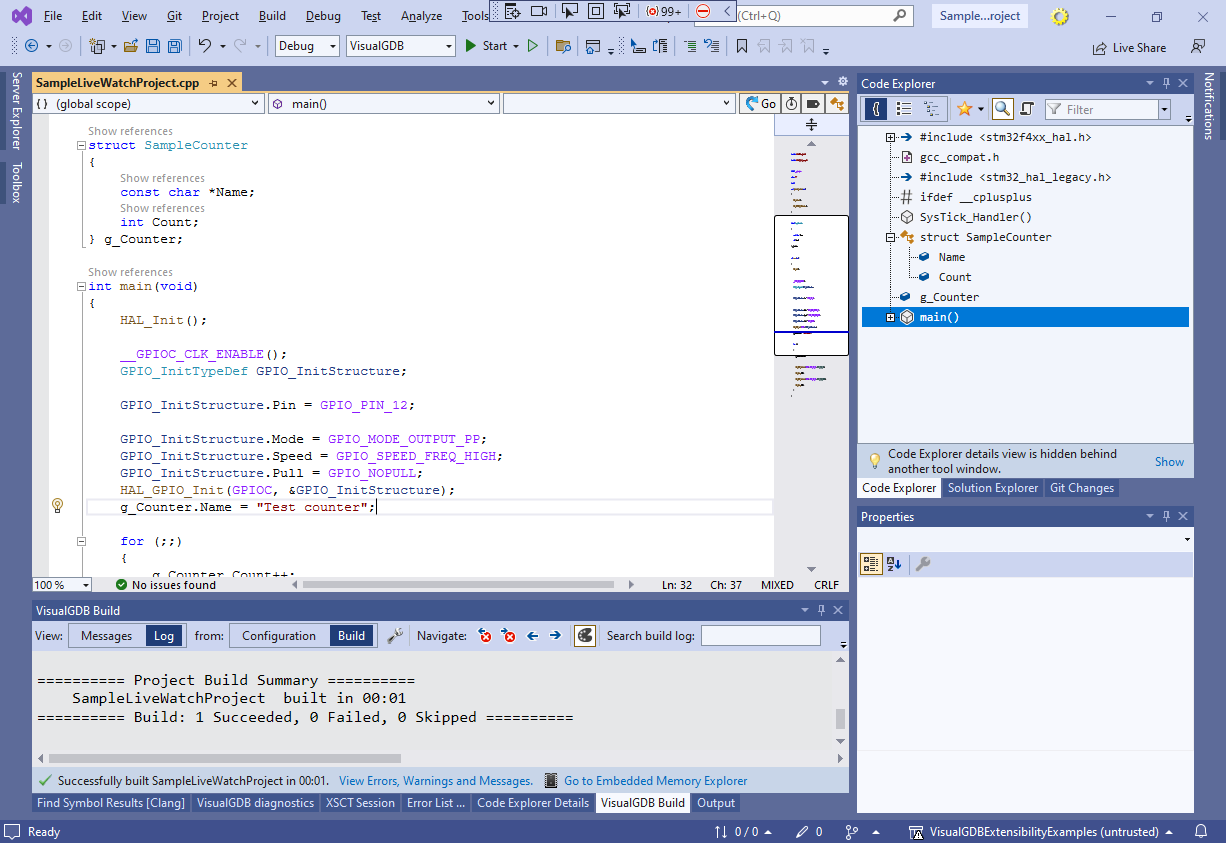
Task: Expand the main() node in Code Explorer
Action: tap(890, 317)
